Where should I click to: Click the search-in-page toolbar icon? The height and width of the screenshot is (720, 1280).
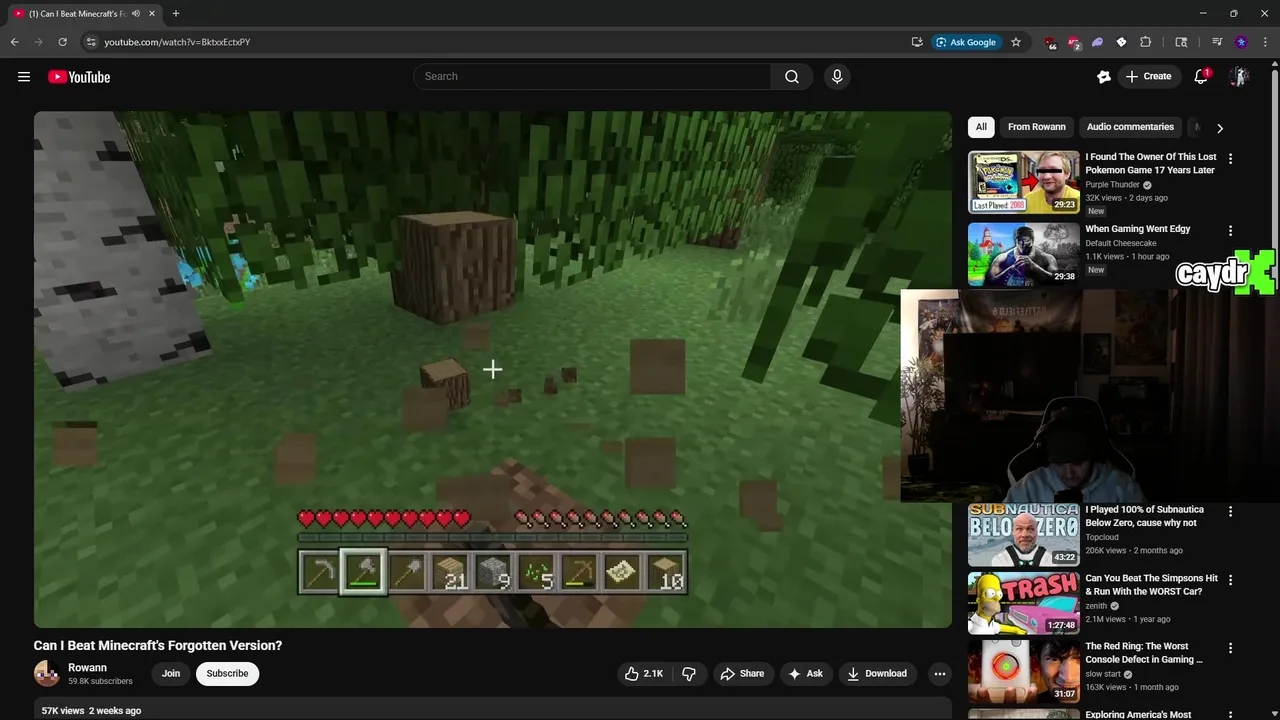pyautogui.click(x=1181, y=42)
